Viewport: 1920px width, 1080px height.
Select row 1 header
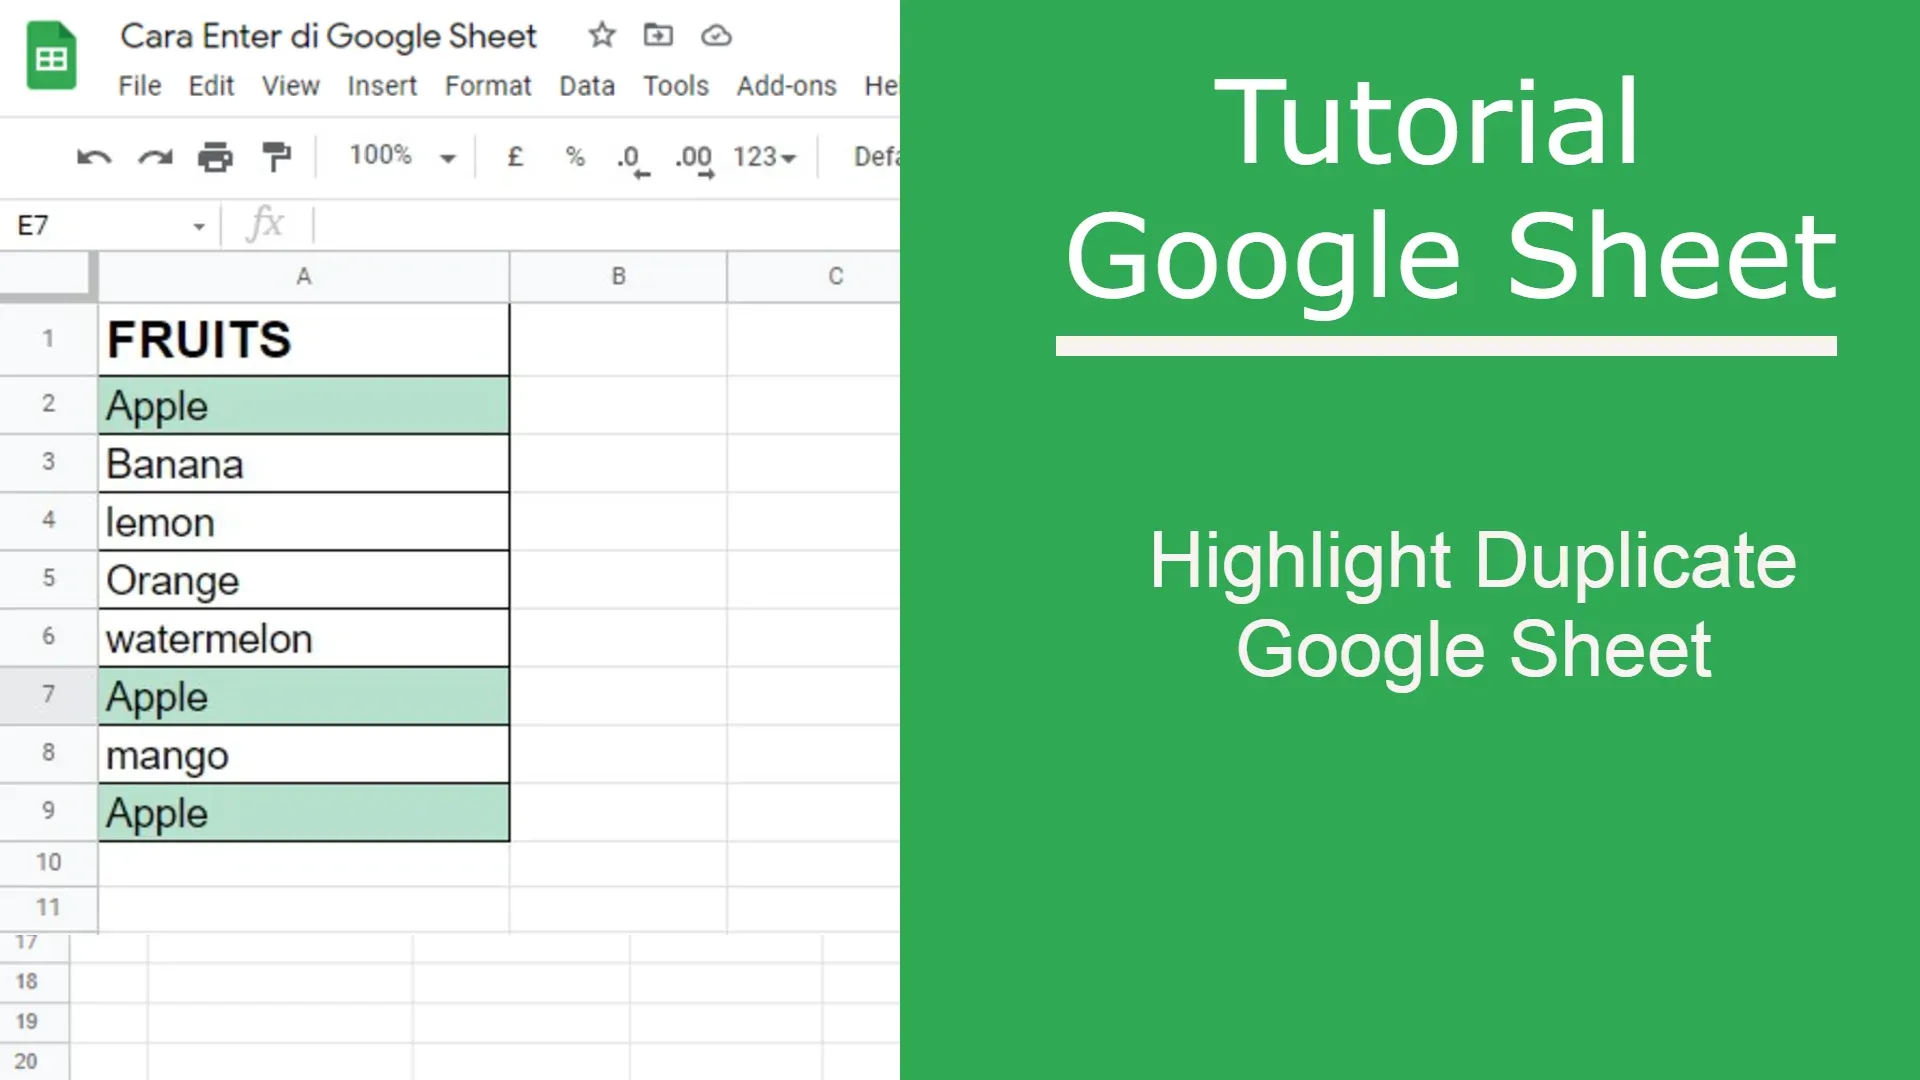48,339
